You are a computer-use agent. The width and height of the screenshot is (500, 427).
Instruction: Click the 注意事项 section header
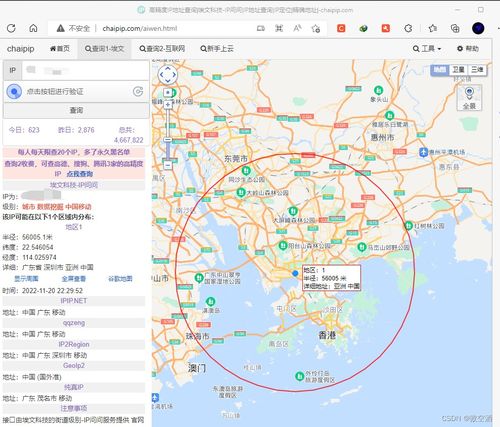coord(74,408)
